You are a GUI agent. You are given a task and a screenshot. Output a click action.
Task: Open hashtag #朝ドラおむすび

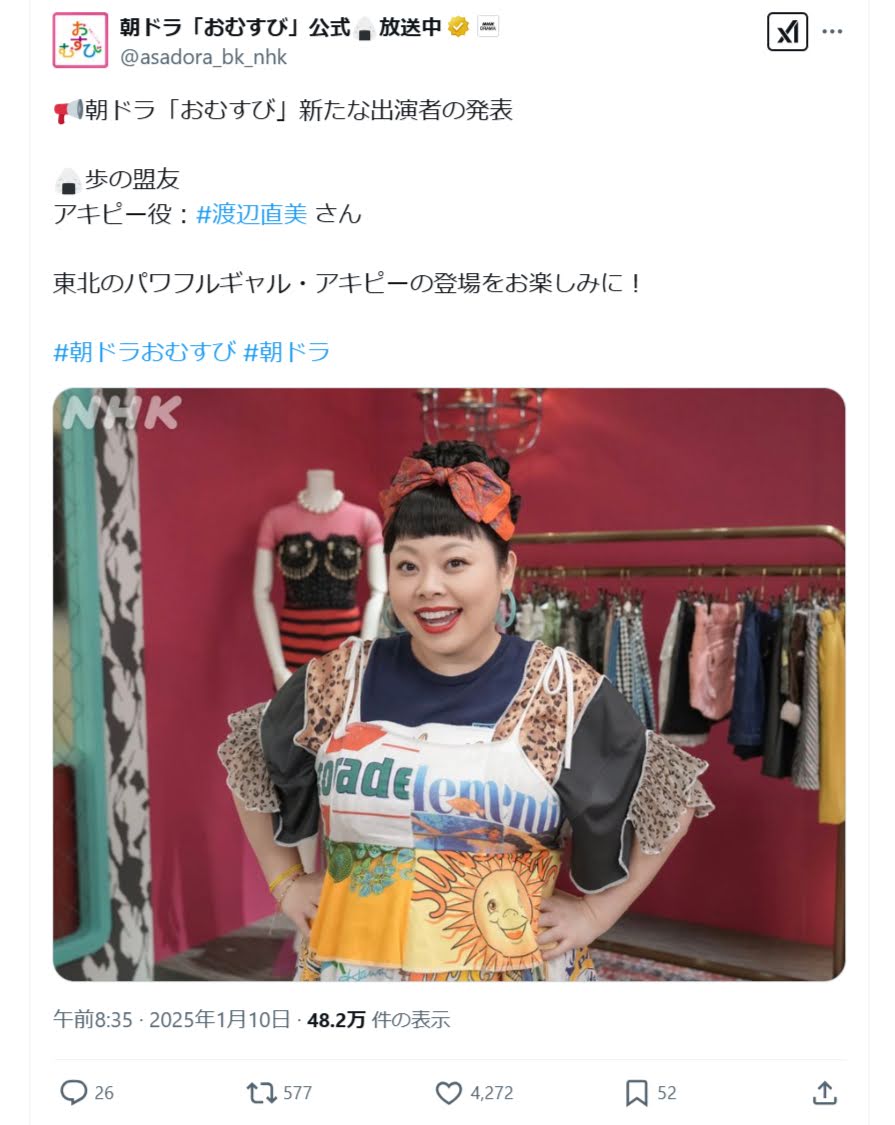pyautogui.click(x=144, y=352)
